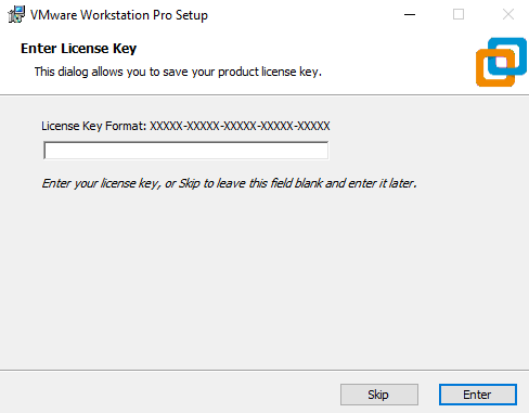Click the orange square of the VMware logo
529x414 pixels.
495,70
